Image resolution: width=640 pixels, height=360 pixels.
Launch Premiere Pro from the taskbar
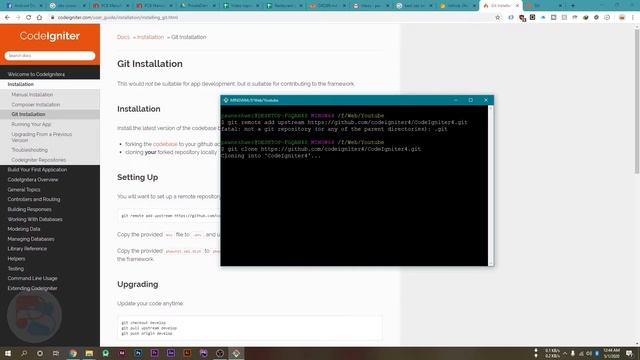coord(154,353)
